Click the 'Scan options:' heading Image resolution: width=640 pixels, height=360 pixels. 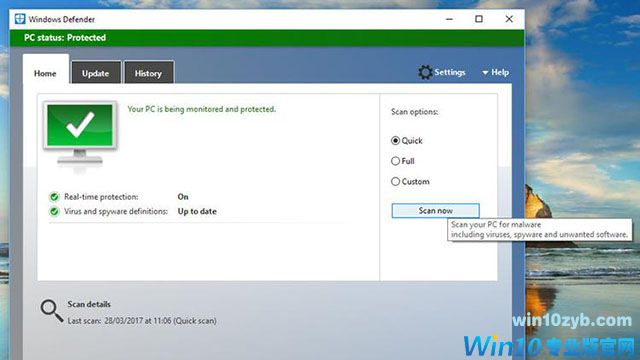click(x=415, y=112)
